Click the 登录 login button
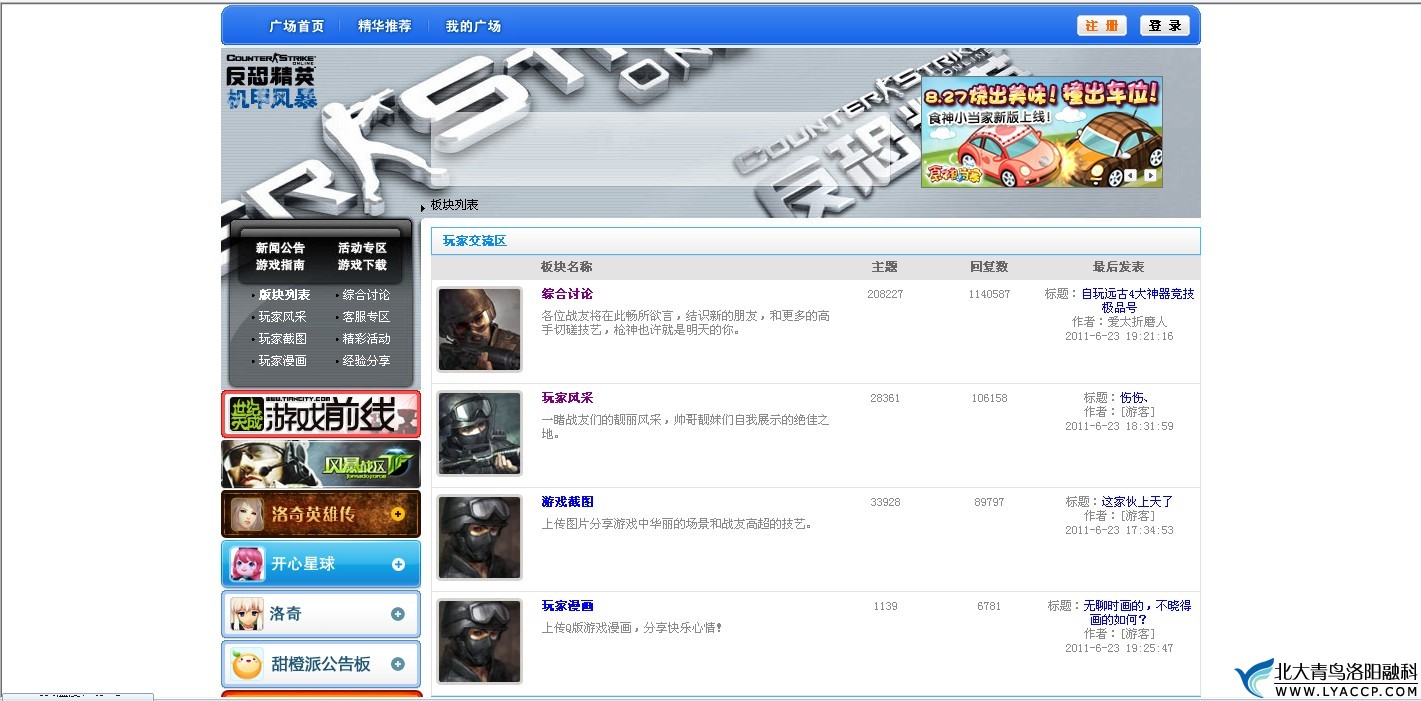The image size is (1421, 701). (x=1165, y=26)
